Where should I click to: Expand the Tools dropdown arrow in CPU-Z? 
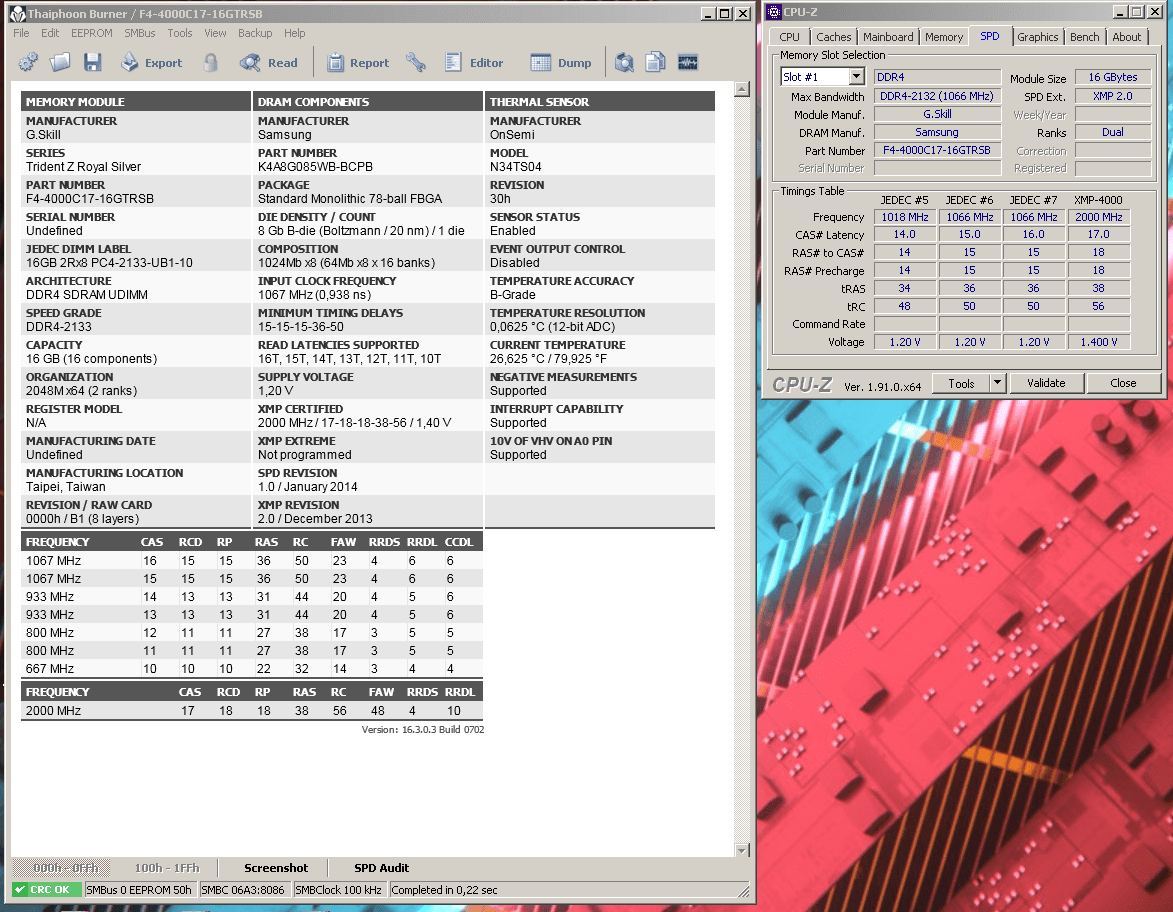tap(997, 383)
